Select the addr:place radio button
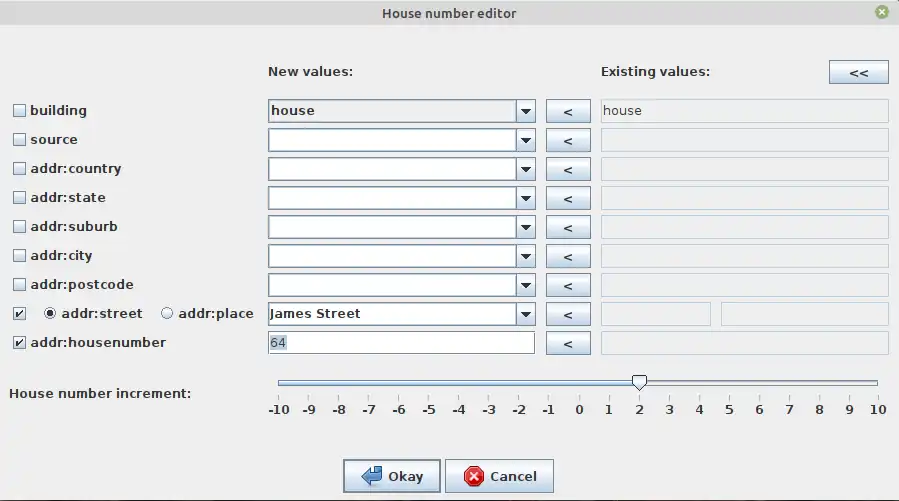 coord(167,314)
